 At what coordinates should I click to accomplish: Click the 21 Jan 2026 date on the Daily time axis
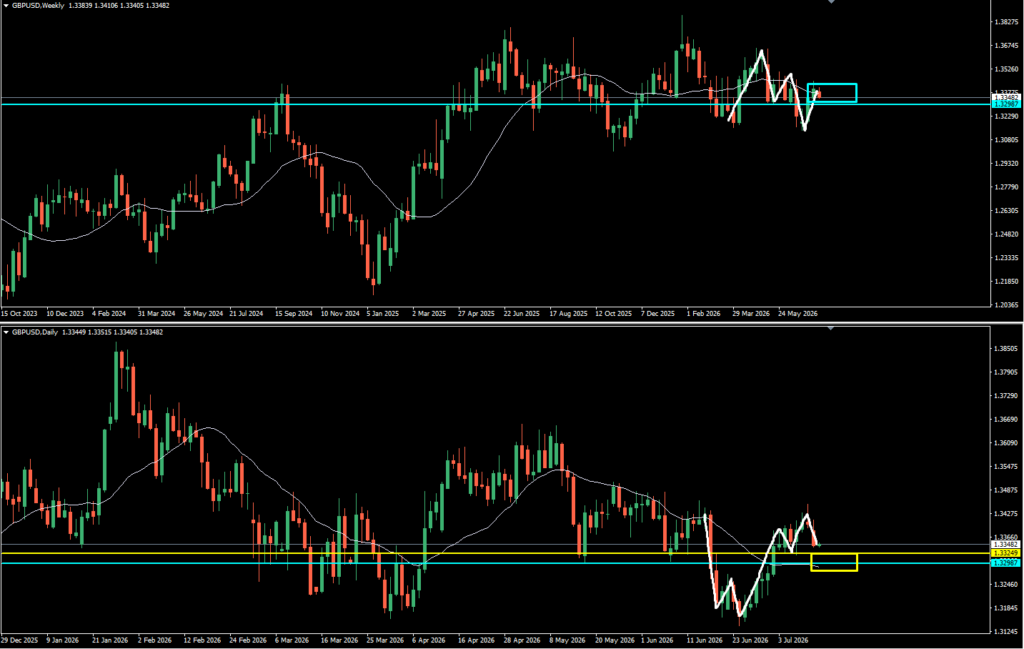click(110, 640)
